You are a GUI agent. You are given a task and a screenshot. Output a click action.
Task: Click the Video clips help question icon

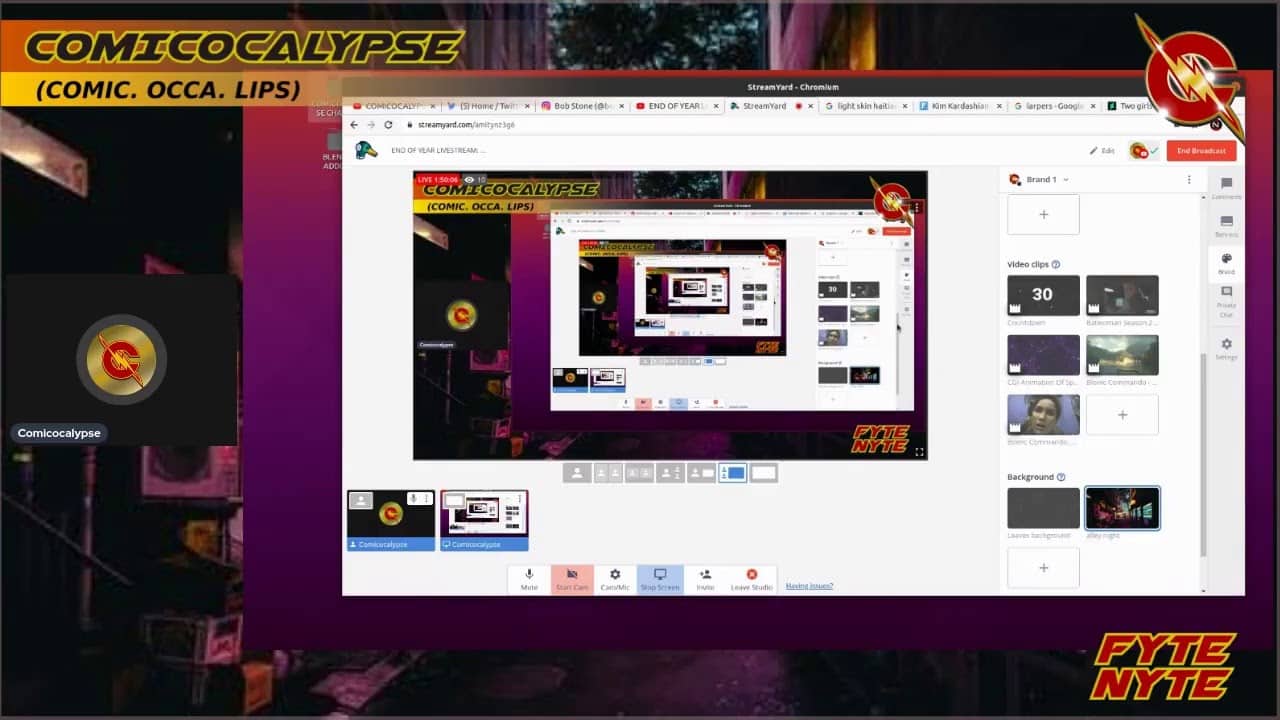(1056, 265)
